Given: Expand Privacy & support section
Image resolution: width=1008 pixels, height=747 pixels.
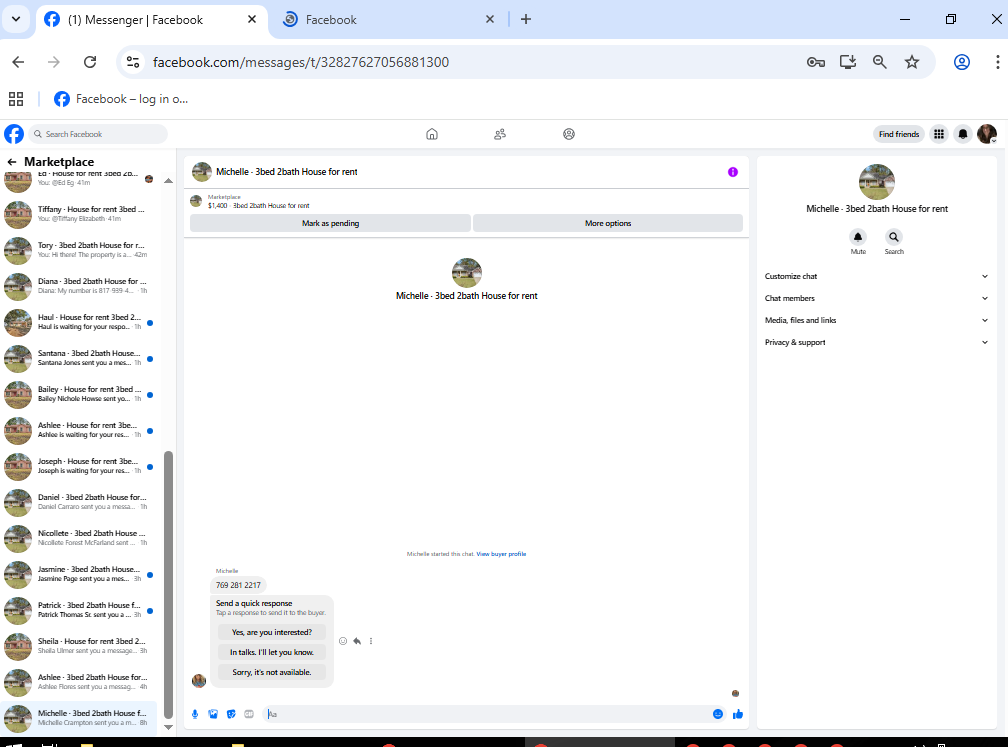Looking at the screenshot, I should click(x=876, y=342).
